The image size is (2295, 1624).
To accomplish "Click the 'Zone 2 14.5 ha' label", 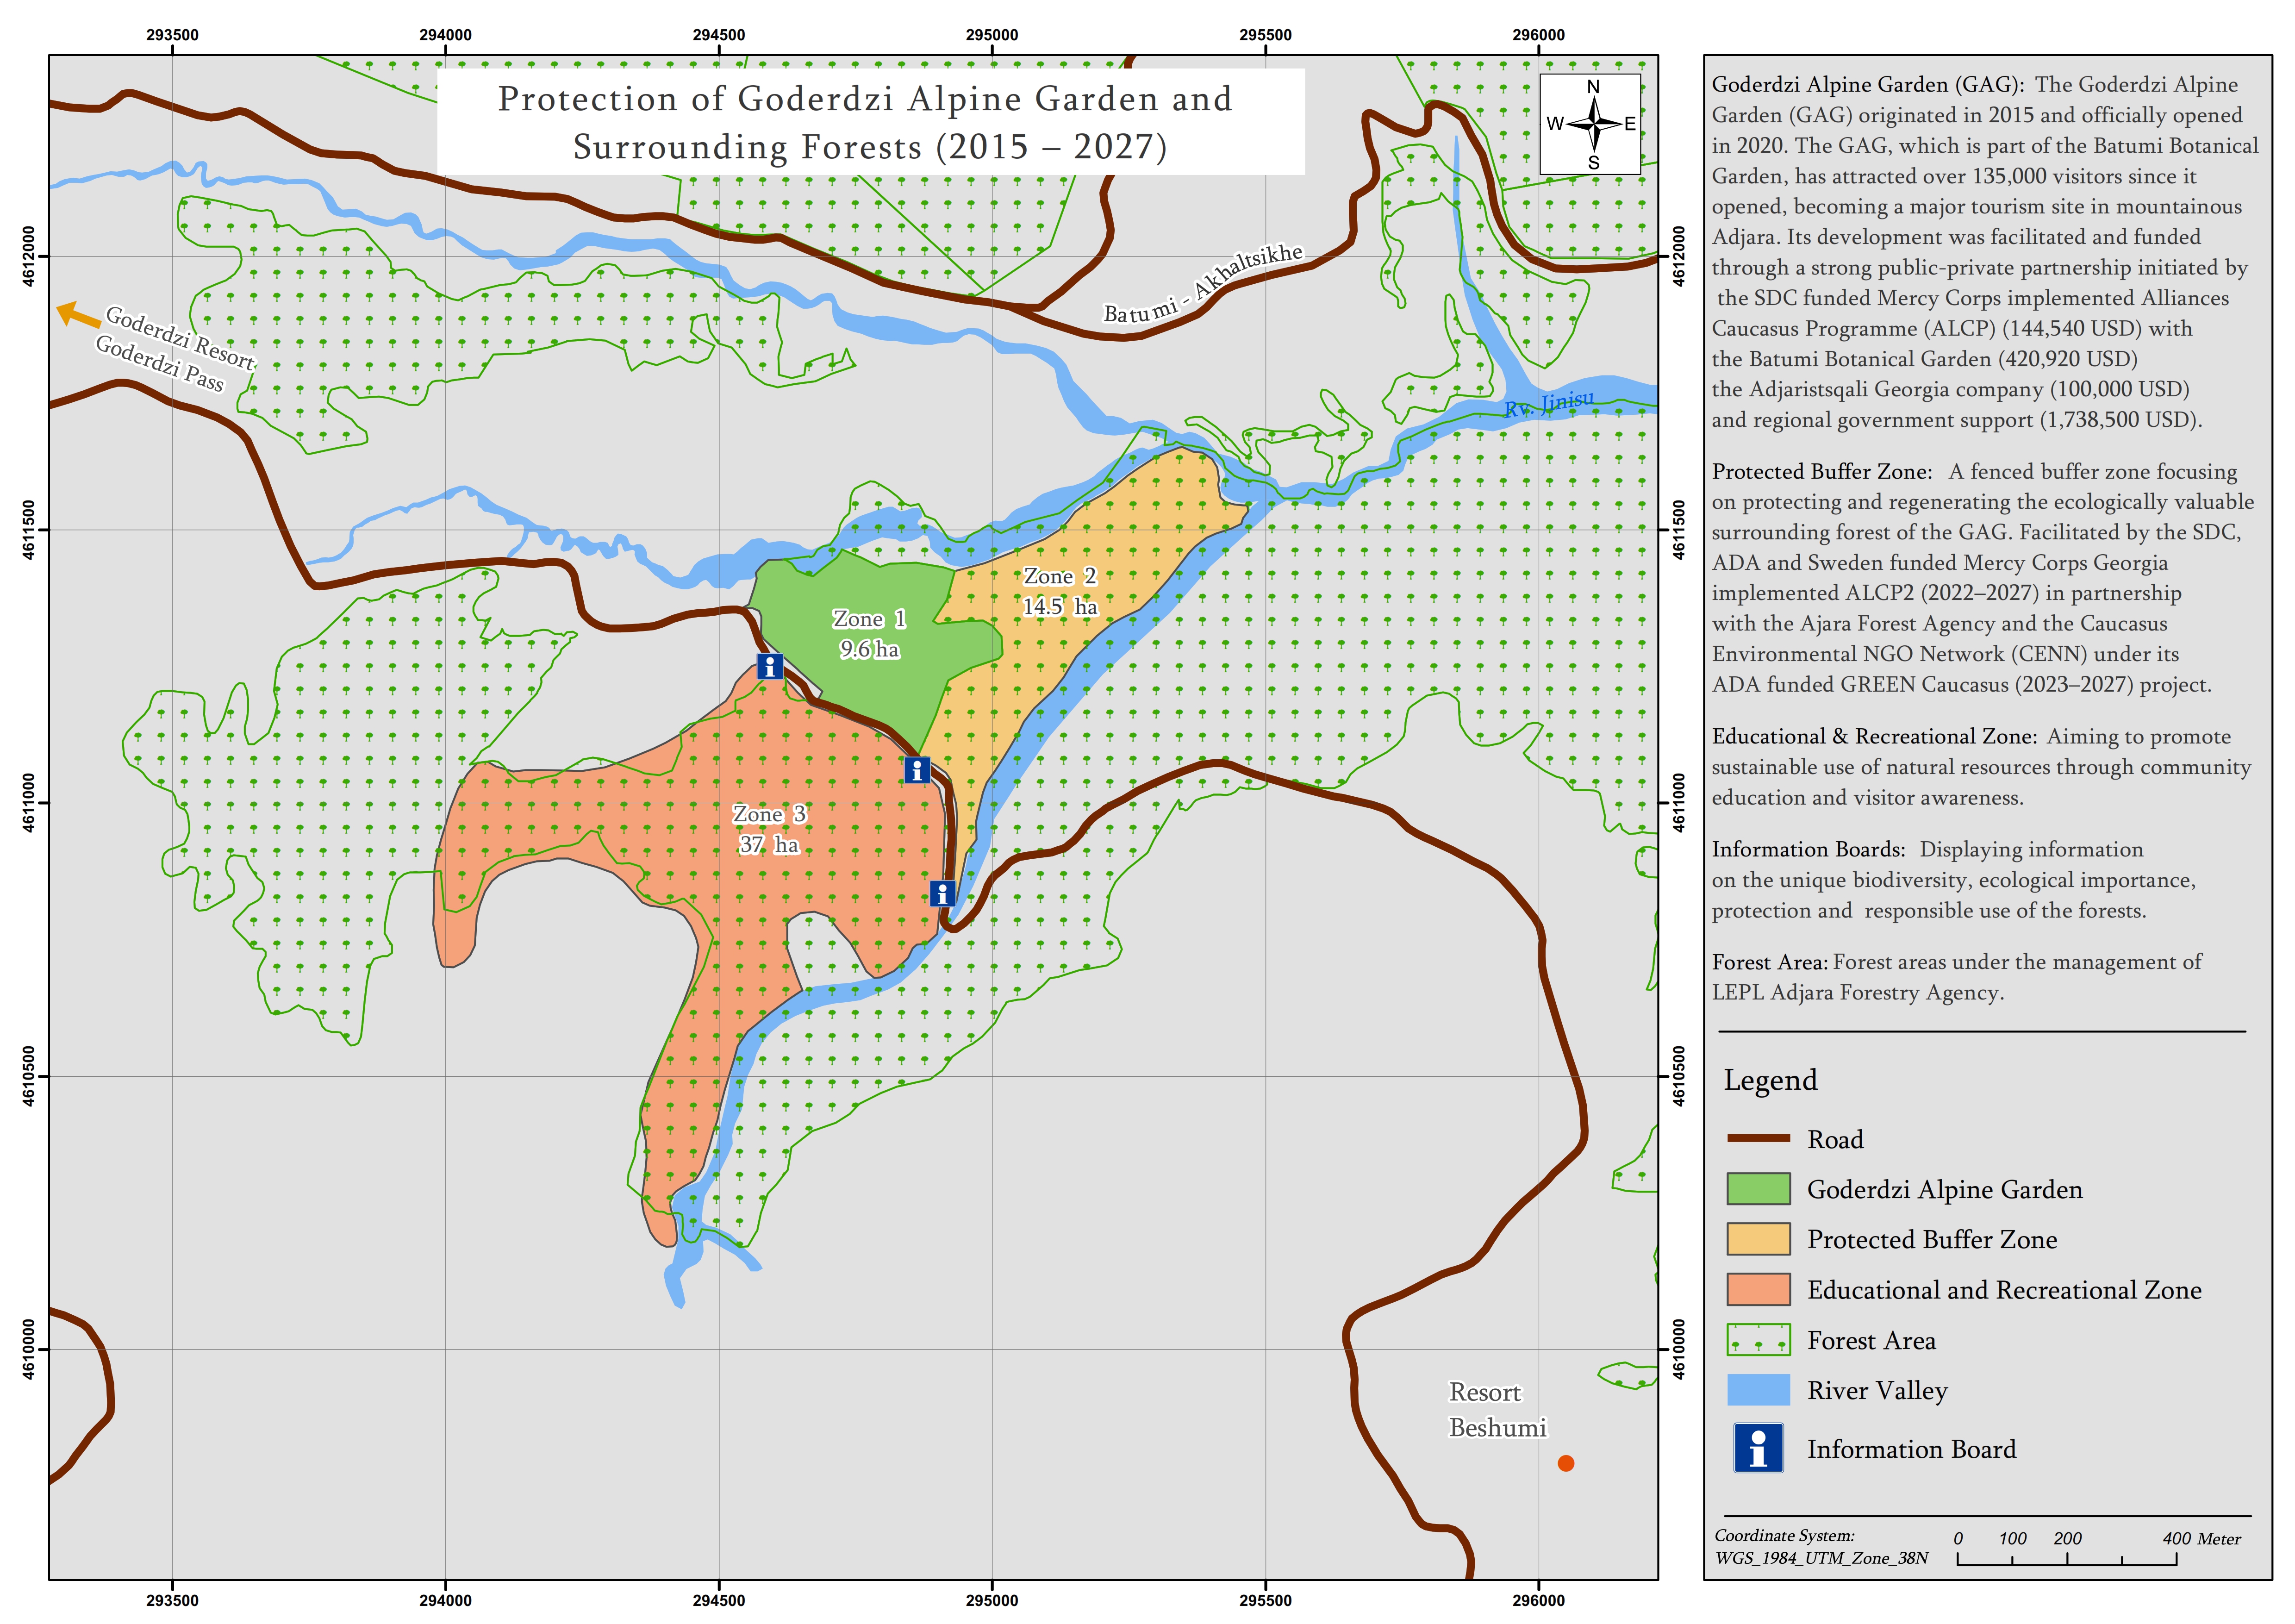I will (1060, 591).
